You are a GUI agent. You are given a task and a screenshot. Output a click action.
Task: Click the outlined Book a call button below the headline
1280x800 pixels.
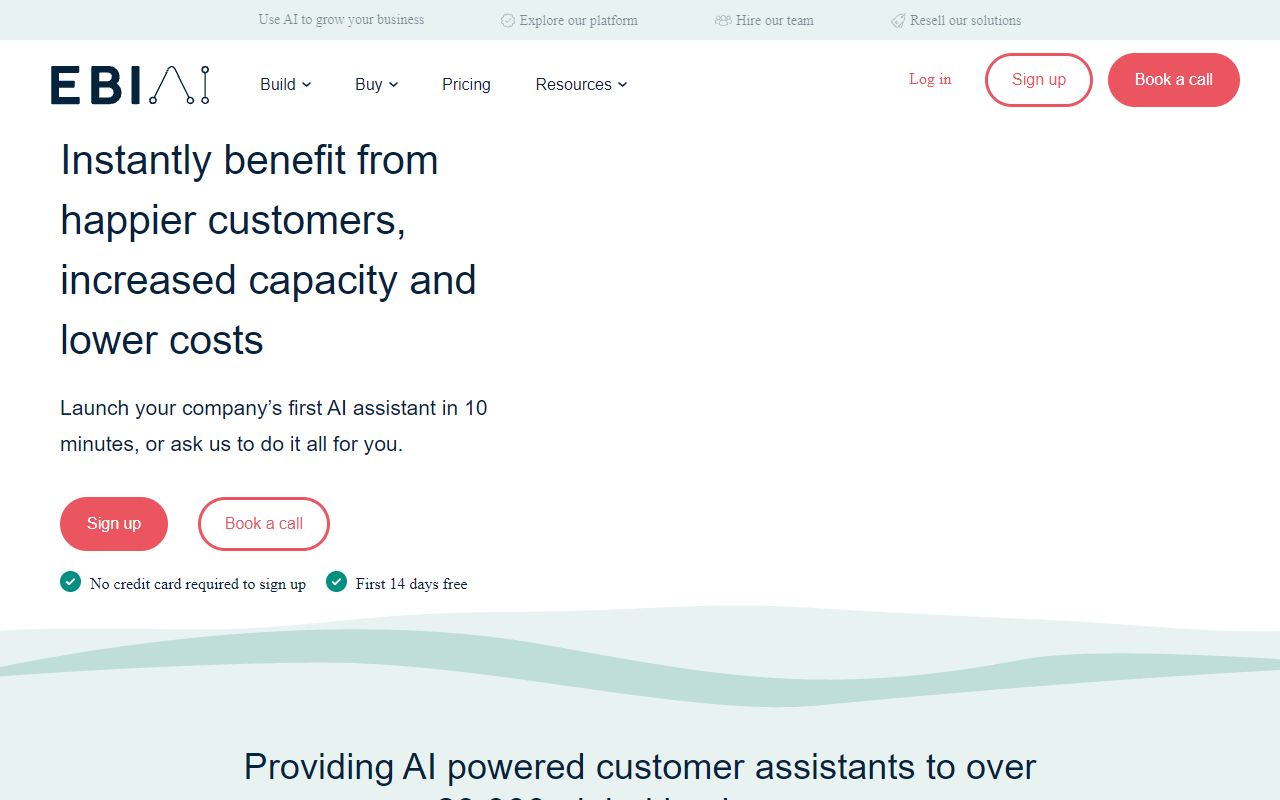pos(263,523)
